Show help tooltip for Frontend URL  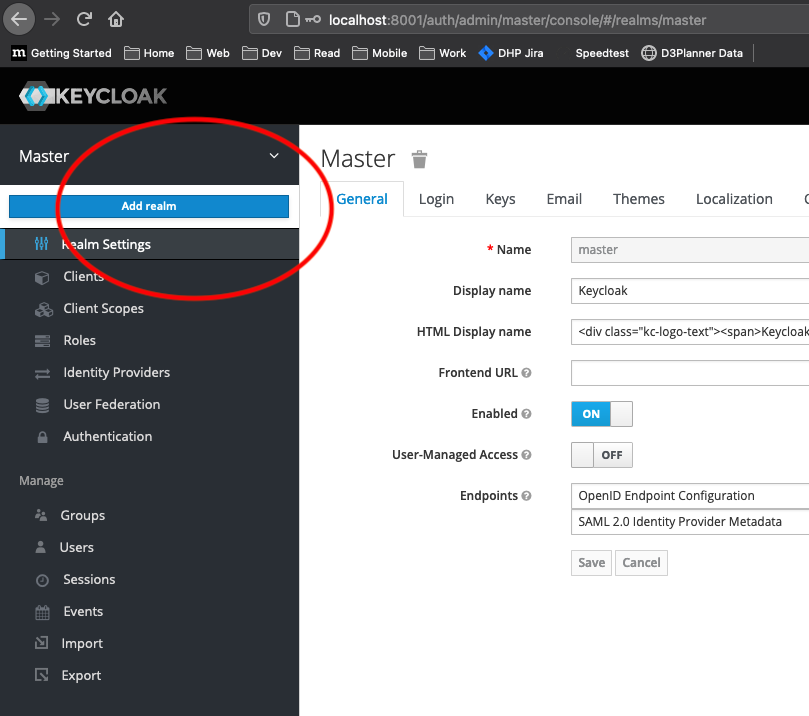pyautogui.click(x=526, y=372)
